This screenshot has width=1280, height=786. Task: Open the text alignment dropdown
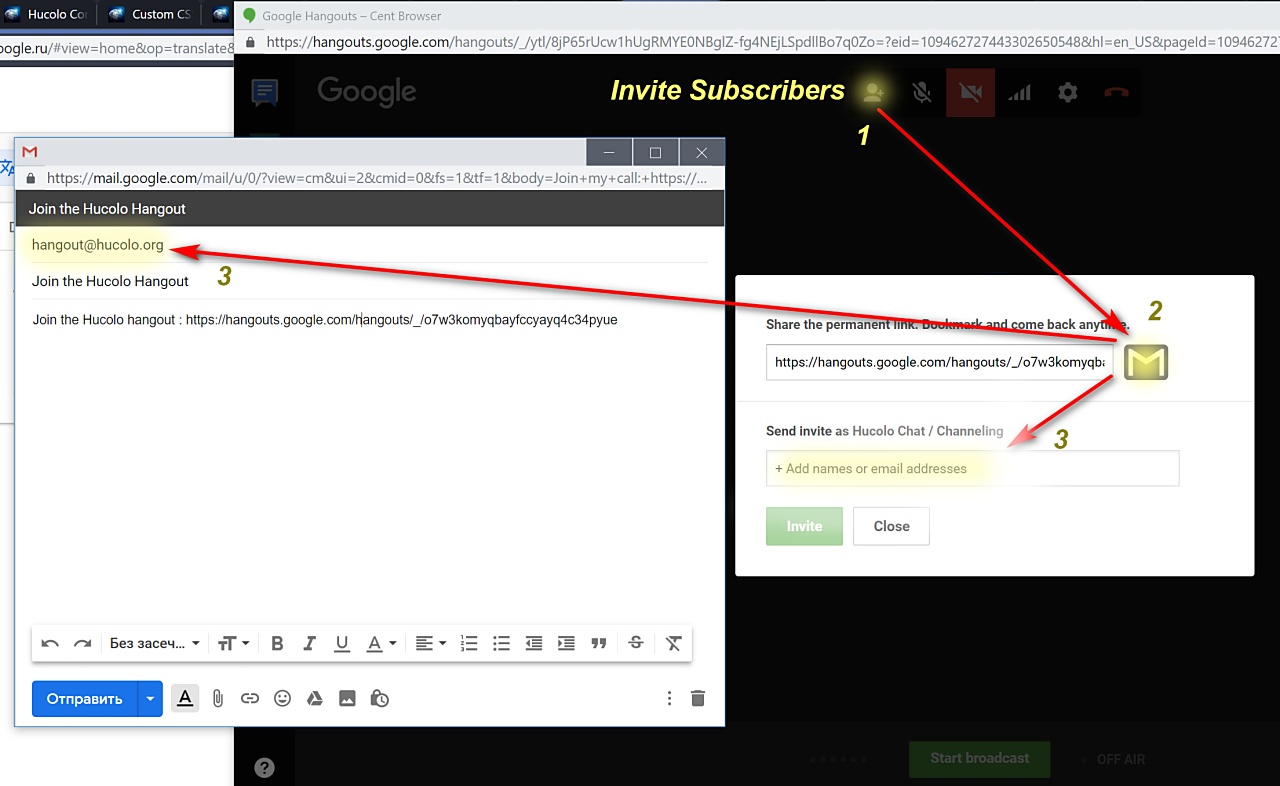point(431,644)
